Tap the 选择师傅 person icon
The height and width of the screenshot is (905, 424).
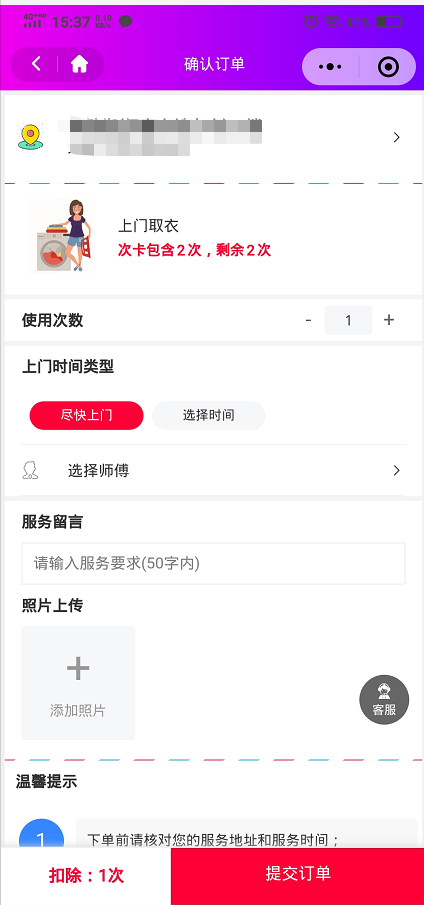point(30,470)
